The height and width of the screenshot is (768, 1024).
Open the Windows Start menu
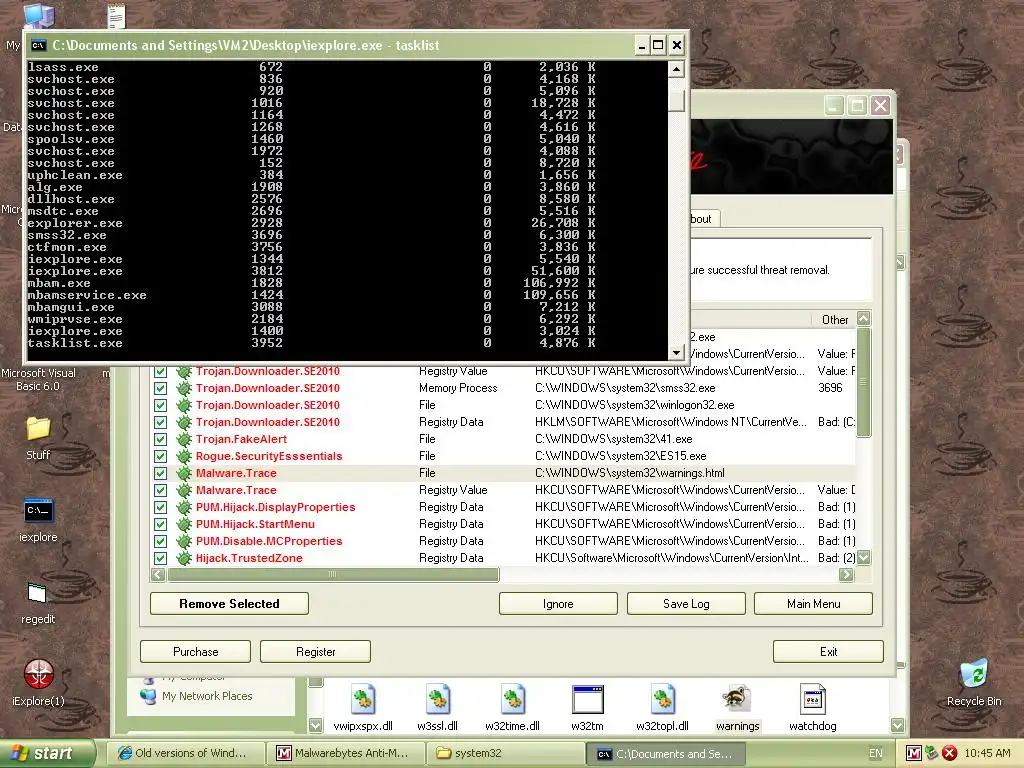click(x=47, y=753)
